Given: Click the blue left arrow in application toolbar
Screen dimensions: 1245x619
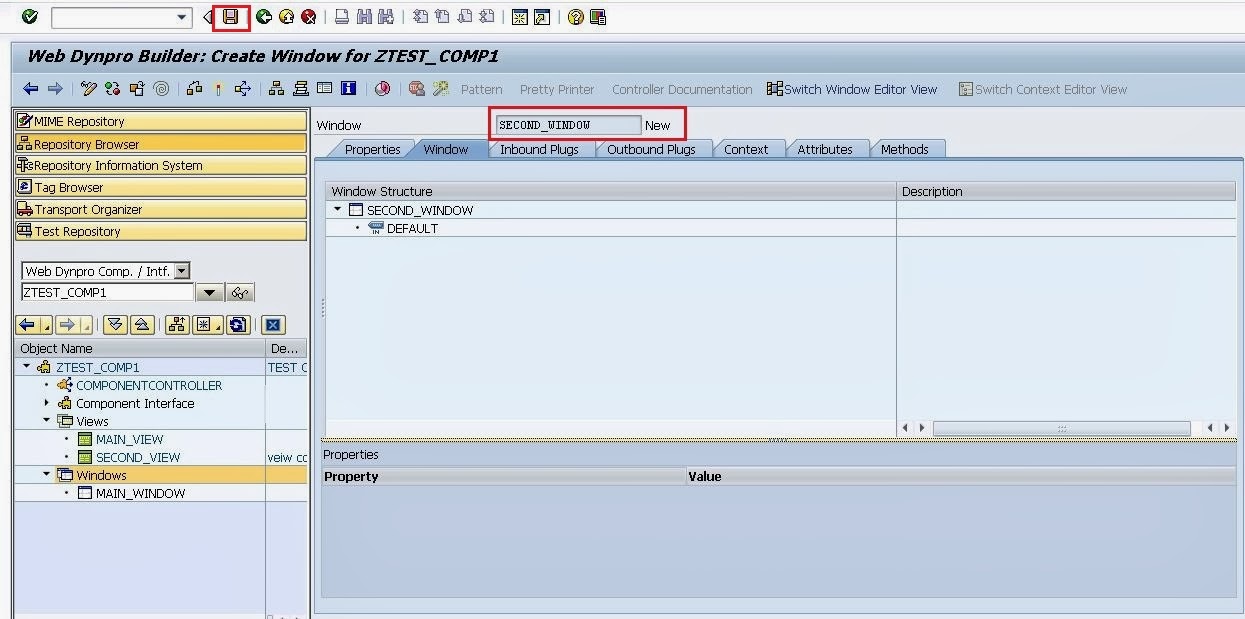Looking at the screenshot, I should point(31,89).
